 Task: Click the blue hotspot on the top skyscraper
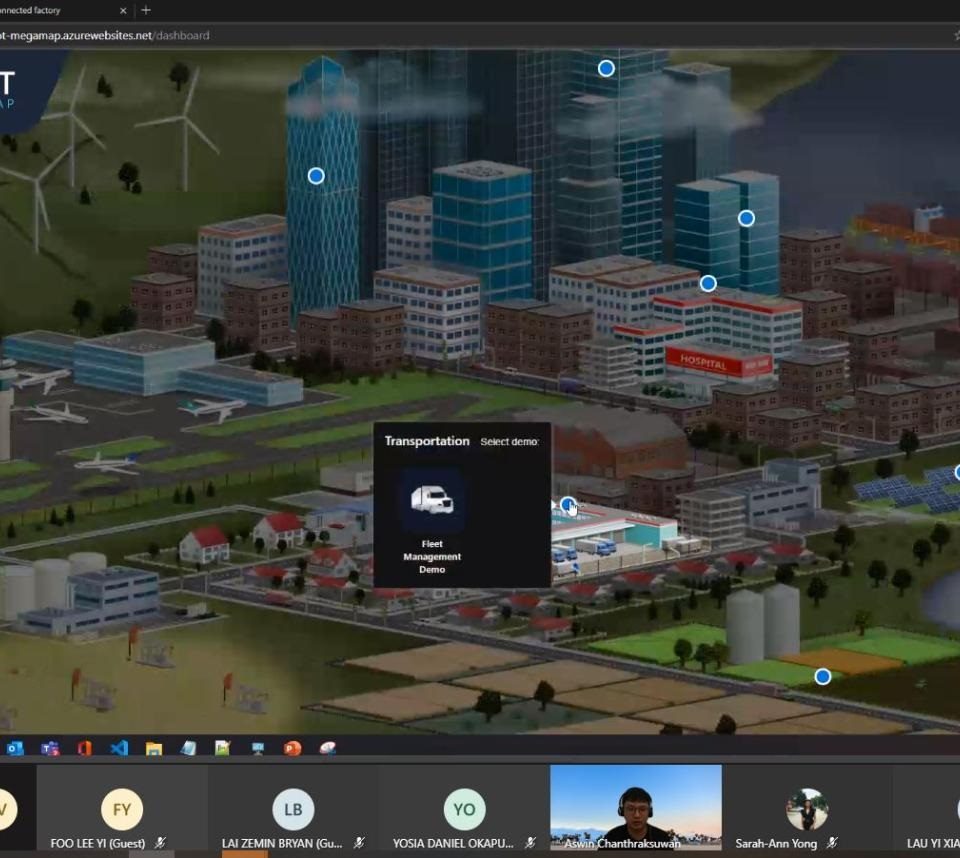(x=606, y=68)
